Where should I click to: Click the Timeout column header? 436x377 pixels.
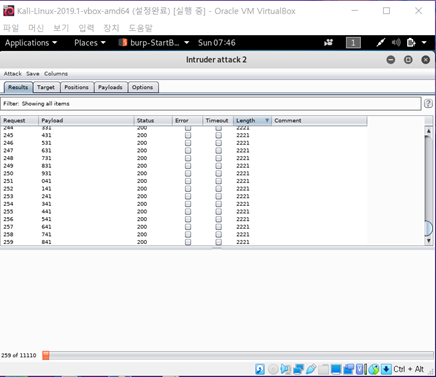coord(218,120)
